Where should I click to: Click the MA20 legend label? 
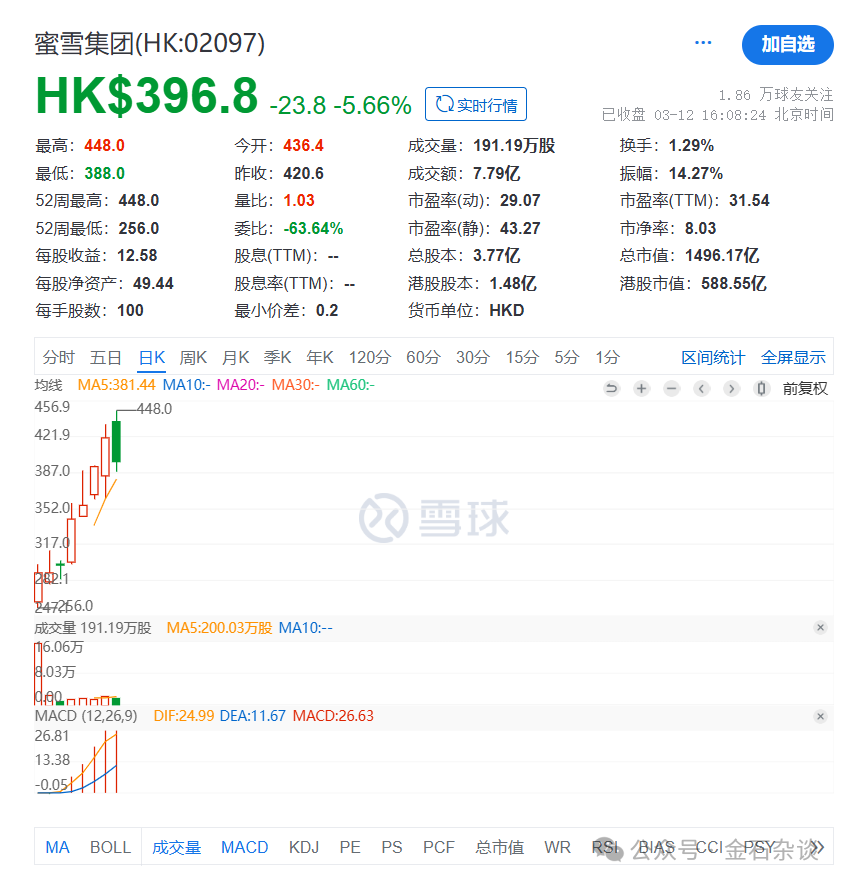(x=241, y=385)
